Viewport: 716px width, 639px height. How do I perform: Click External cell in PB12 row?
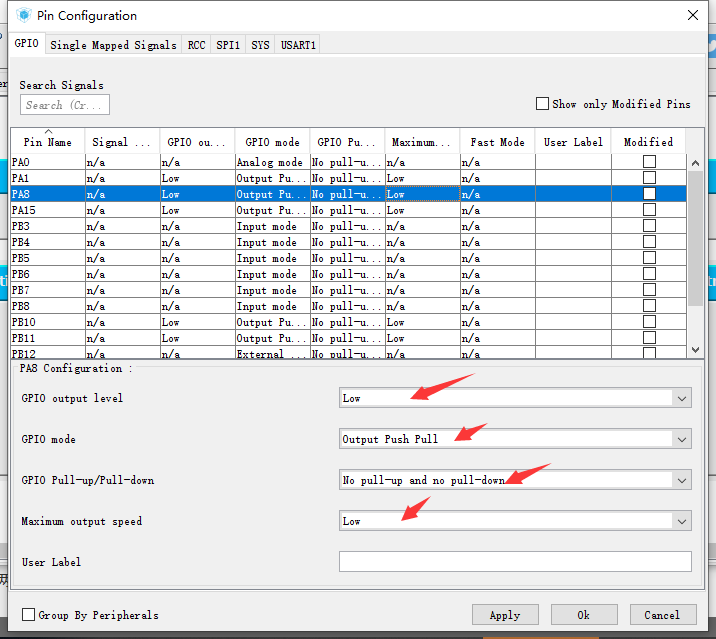272,353
